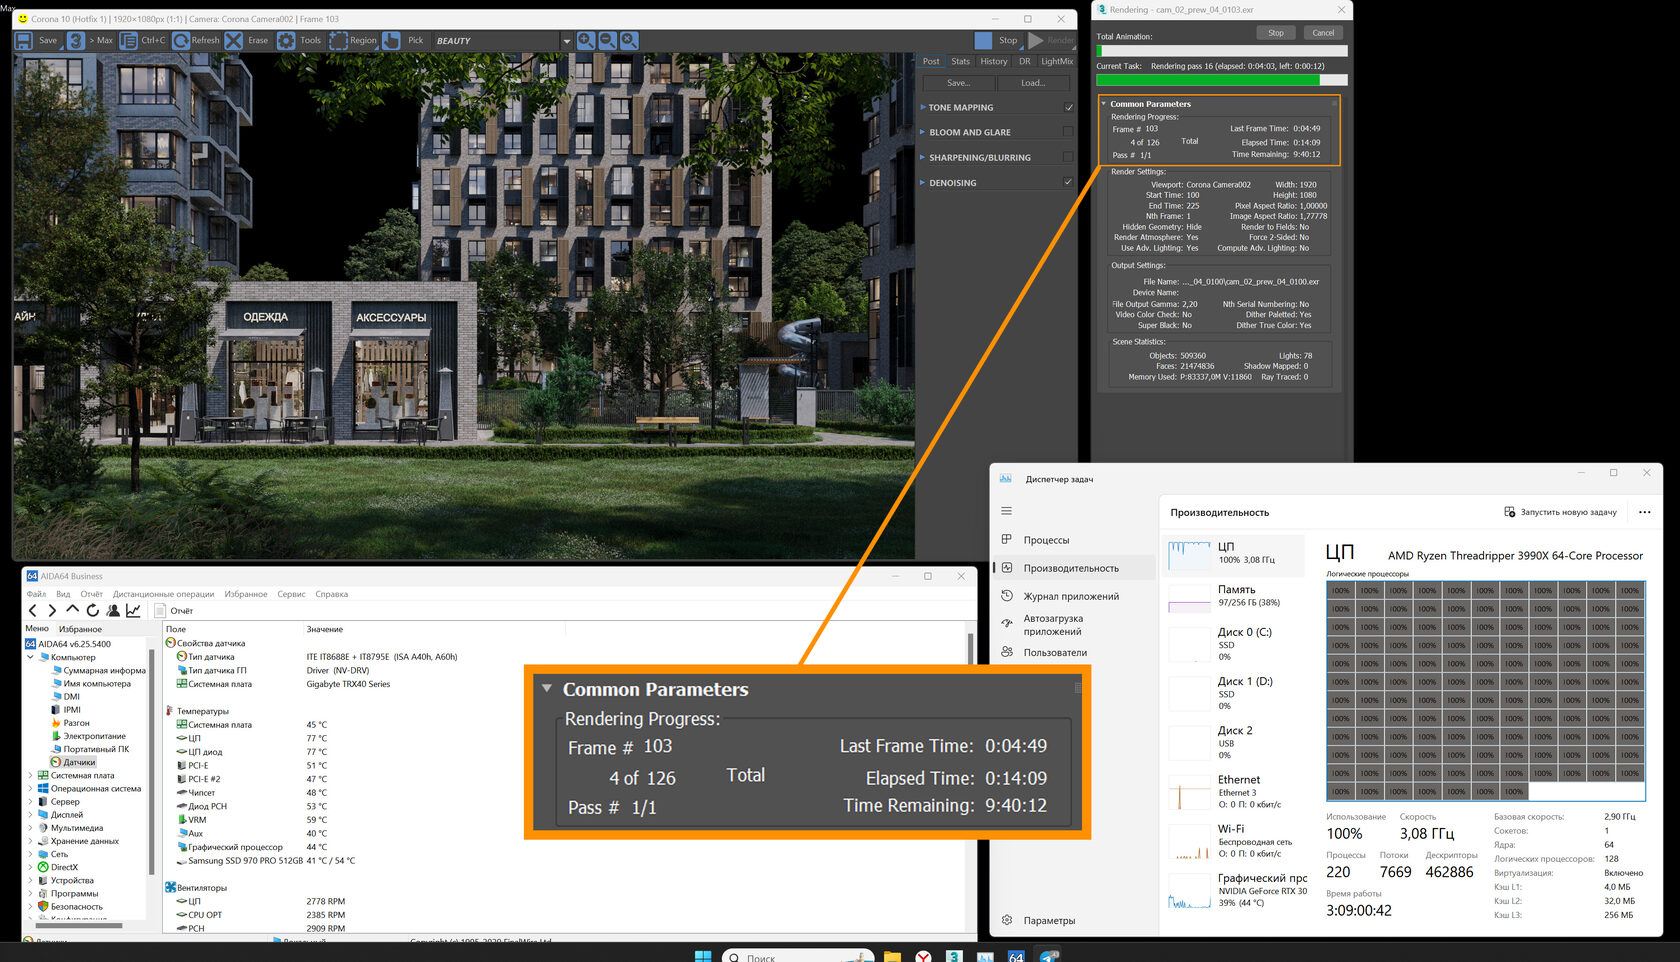The width and height of the screenshot is (1680, 962).
Task: Refresh the Corona frame buffer
Action: tap(196, 41)
